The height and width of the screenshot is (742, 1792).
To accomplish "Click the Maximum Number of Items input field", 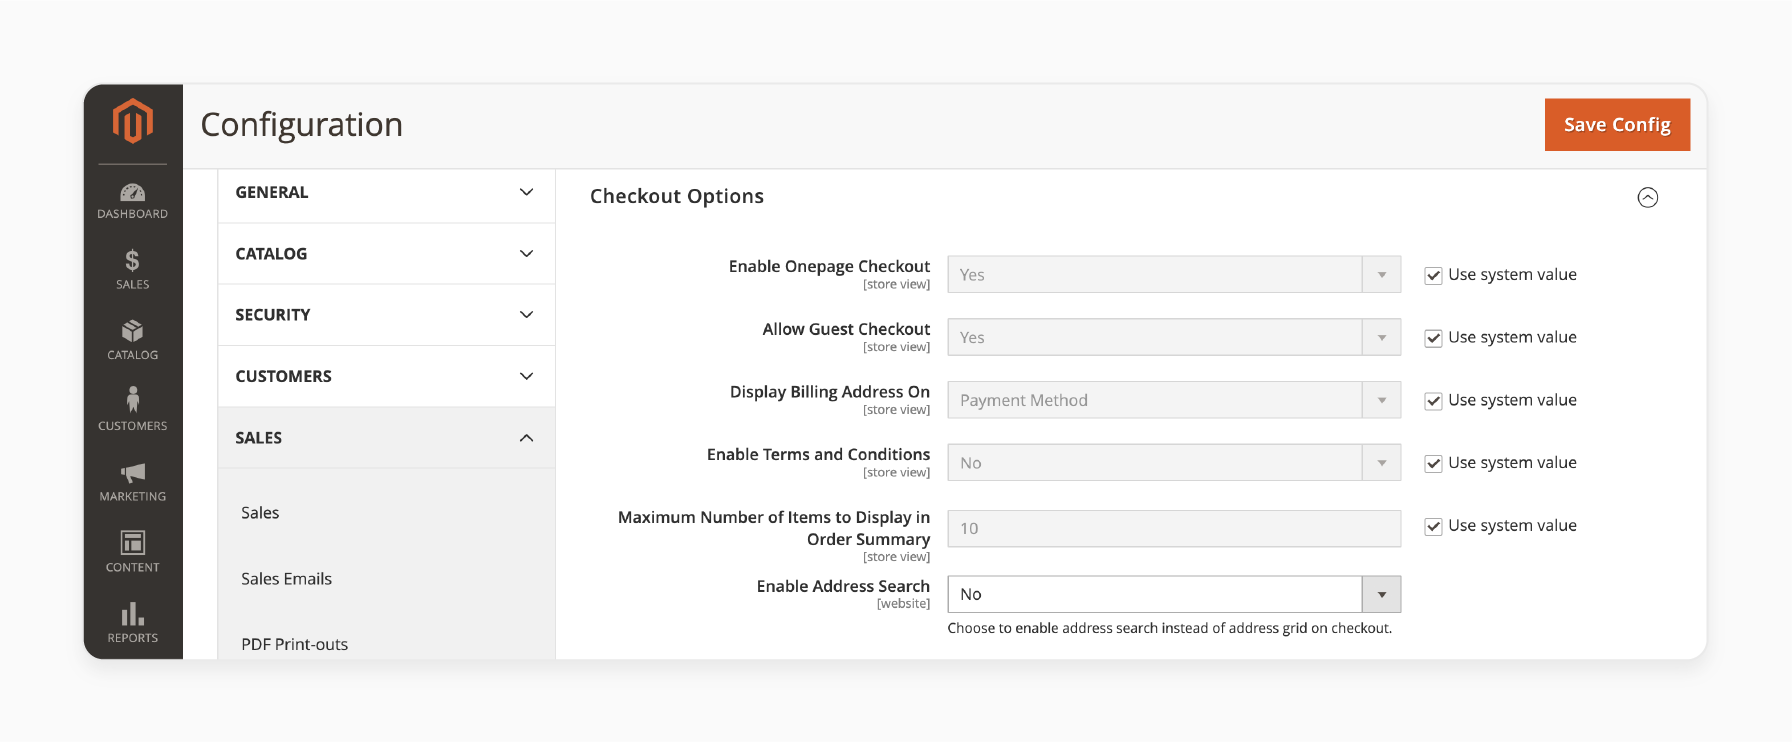I will [1174, 529].
